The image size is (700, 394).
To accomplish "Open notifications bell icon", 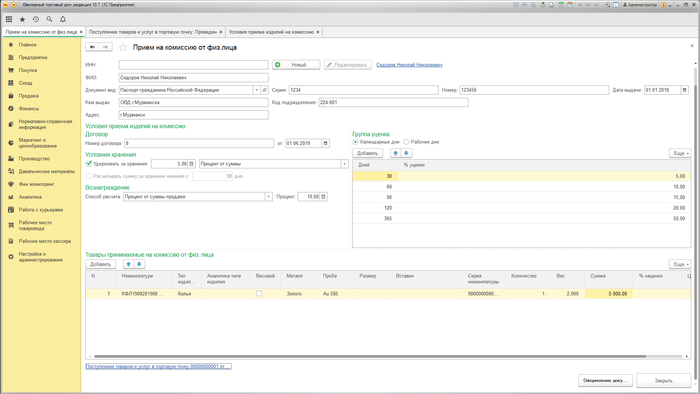I will (63, 19).
